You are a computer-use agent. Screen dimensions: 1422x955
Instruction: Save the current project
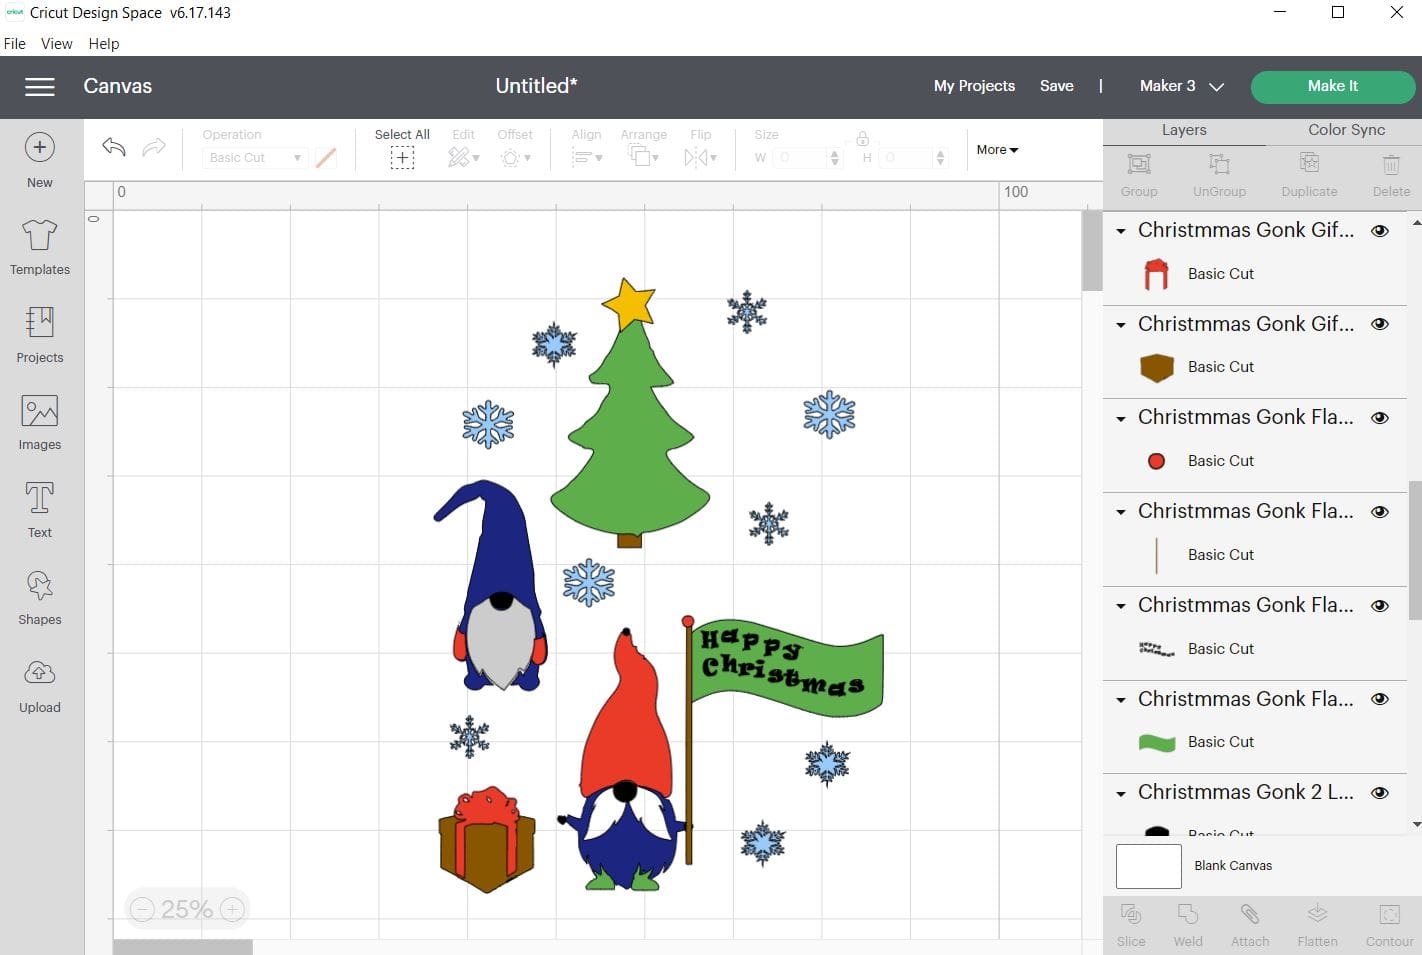pos(1056,86)
